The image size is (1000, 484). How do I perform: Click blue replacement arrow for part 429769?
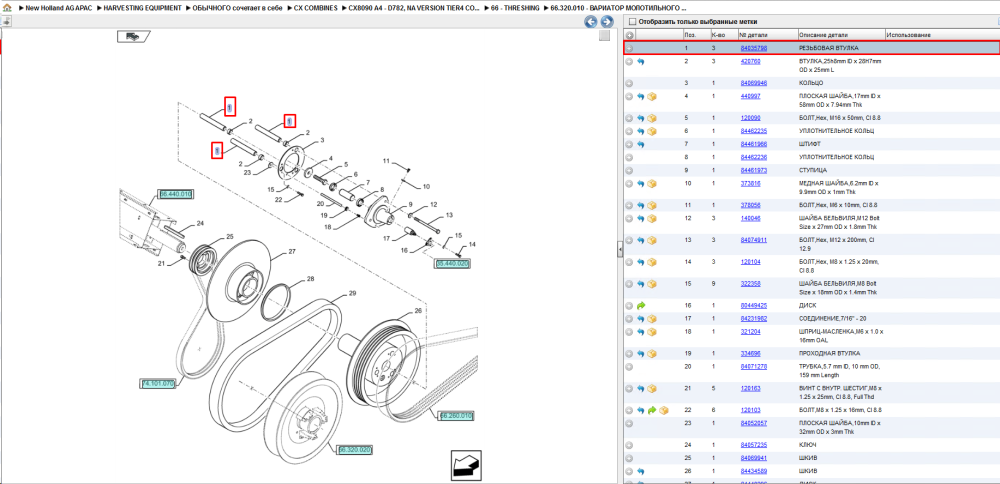point(641,62)
